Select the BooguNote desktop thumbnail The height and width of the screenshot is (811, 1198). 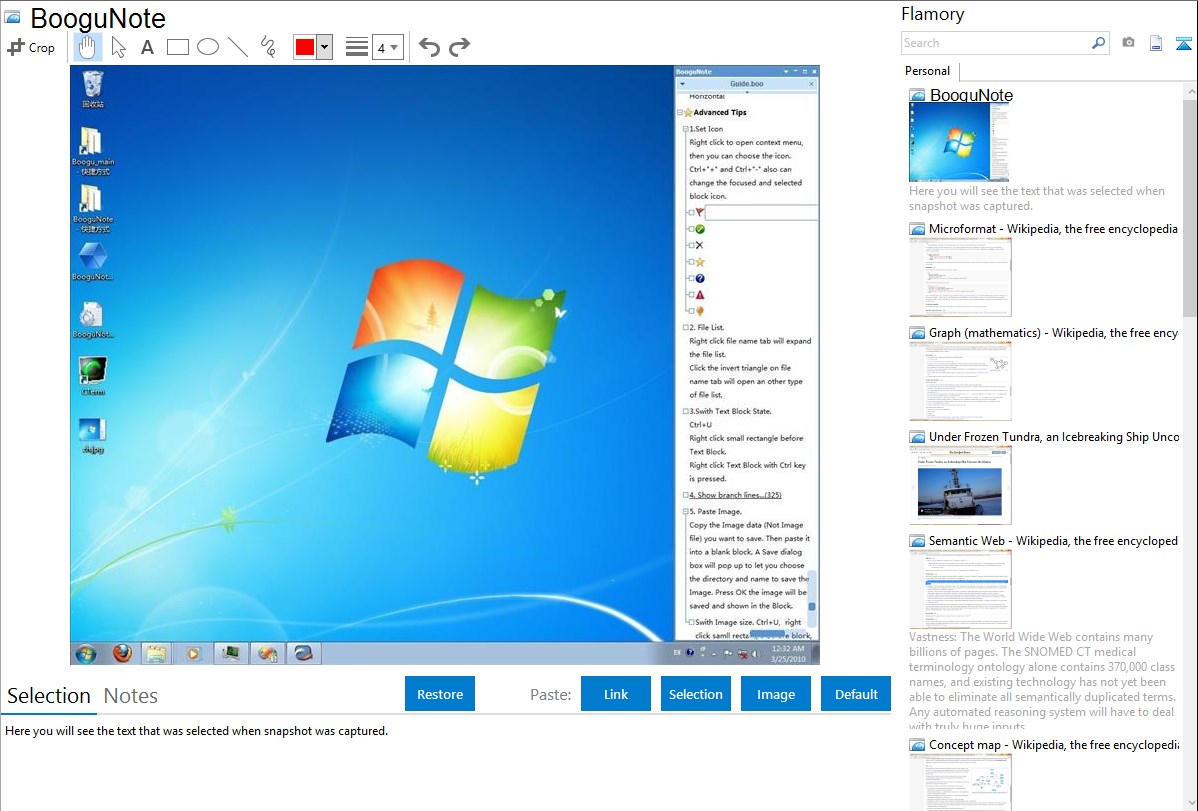(959, 142)
